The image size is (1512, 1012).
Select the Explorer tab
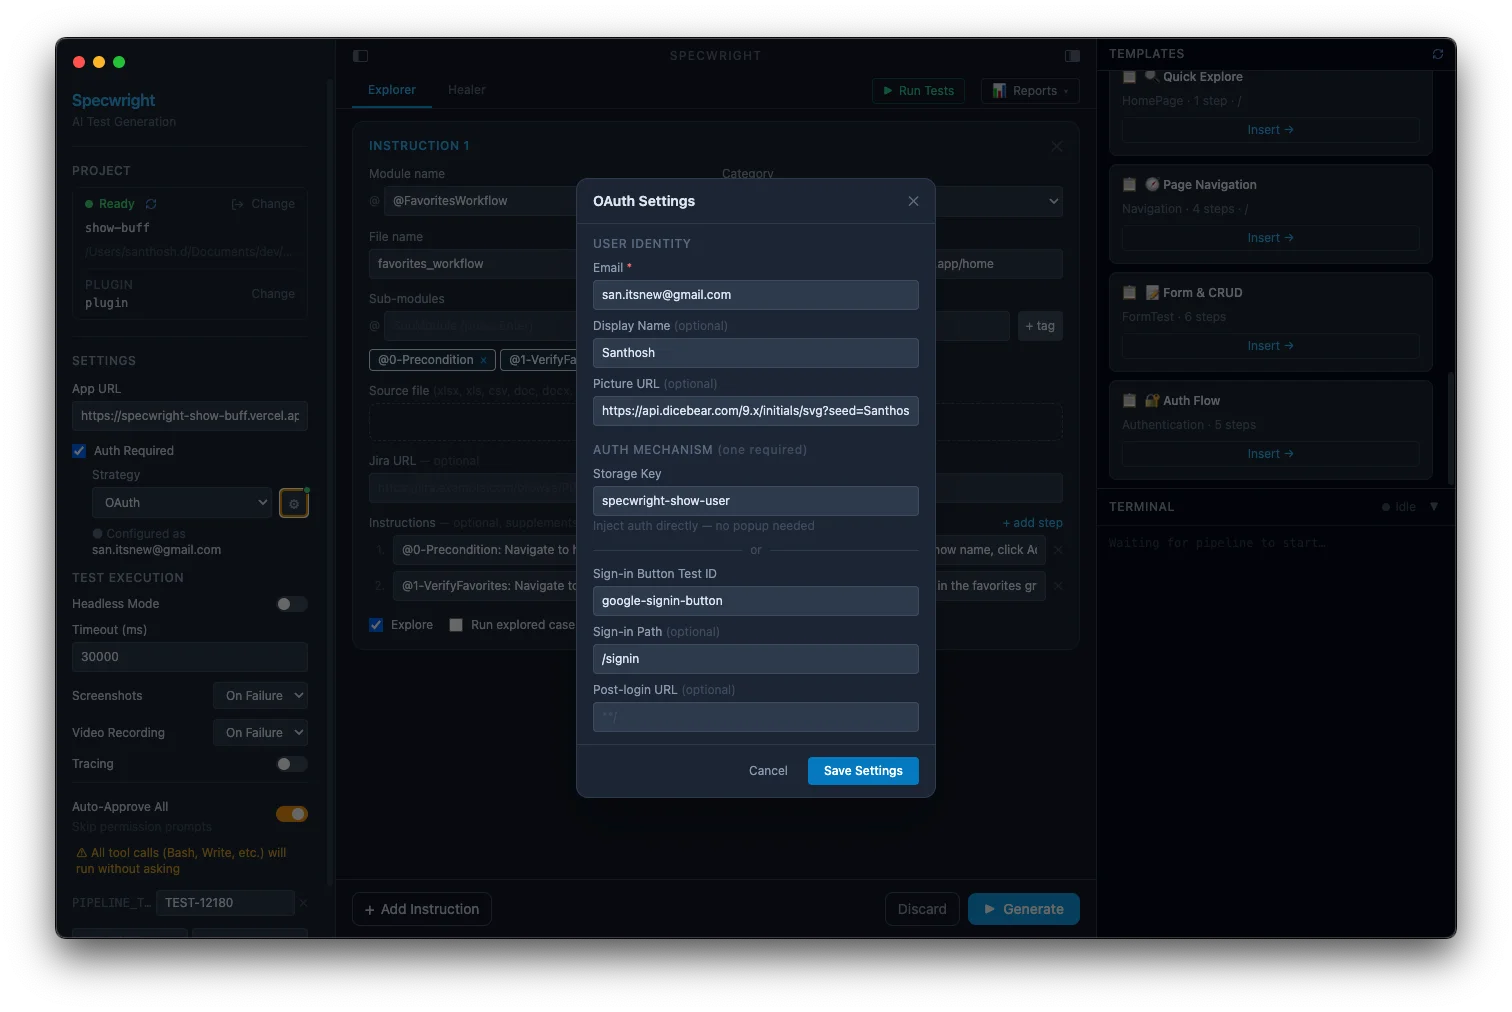(x=392, y=90)
